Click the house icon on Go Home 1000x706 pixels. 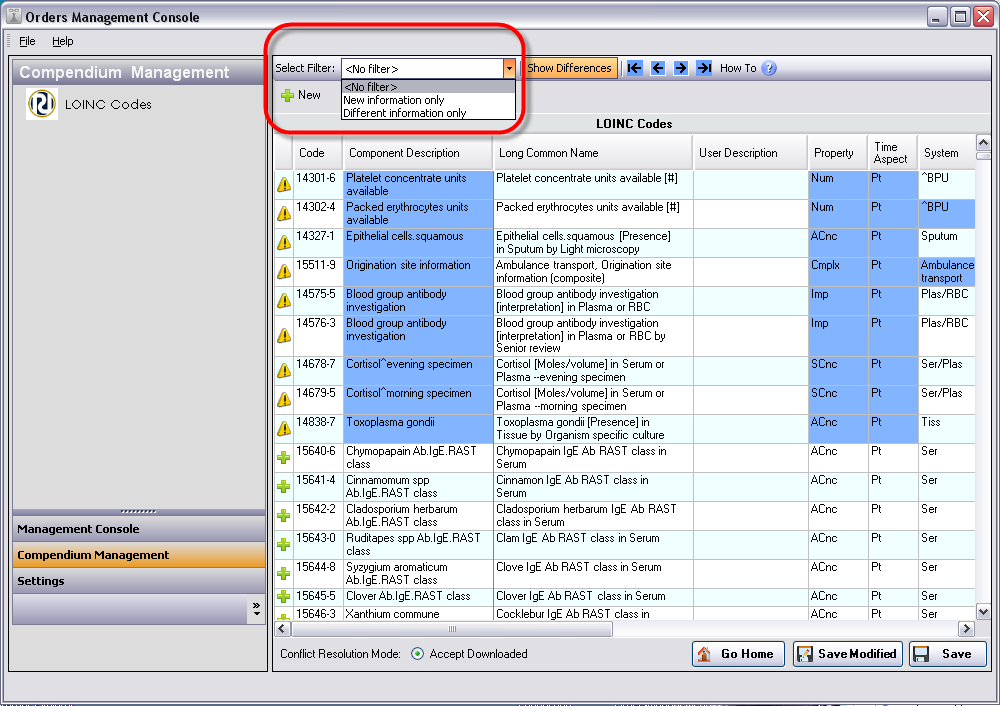coord(704,654)
